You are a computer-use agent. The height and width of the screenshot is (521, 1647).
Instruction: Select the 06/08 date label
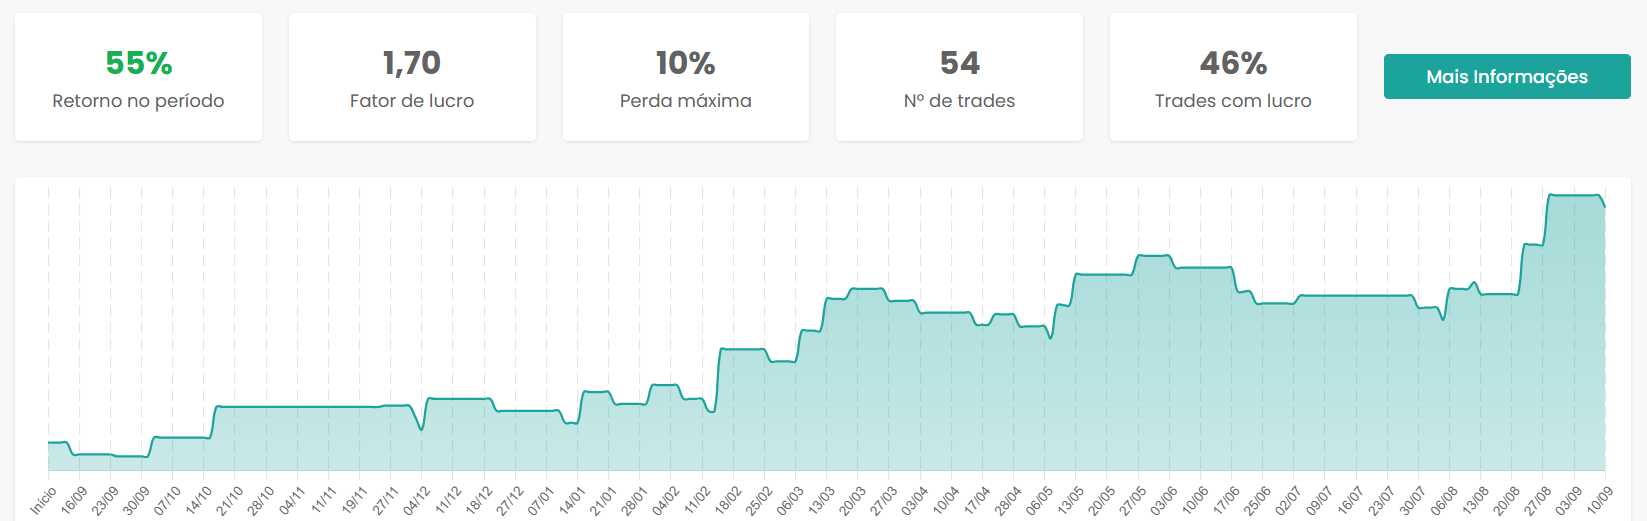click(1444, 500)
